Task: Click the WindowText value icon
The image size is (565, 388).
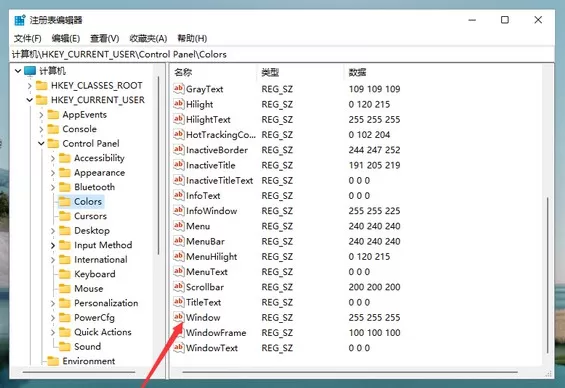Action: tap(178, 347)
